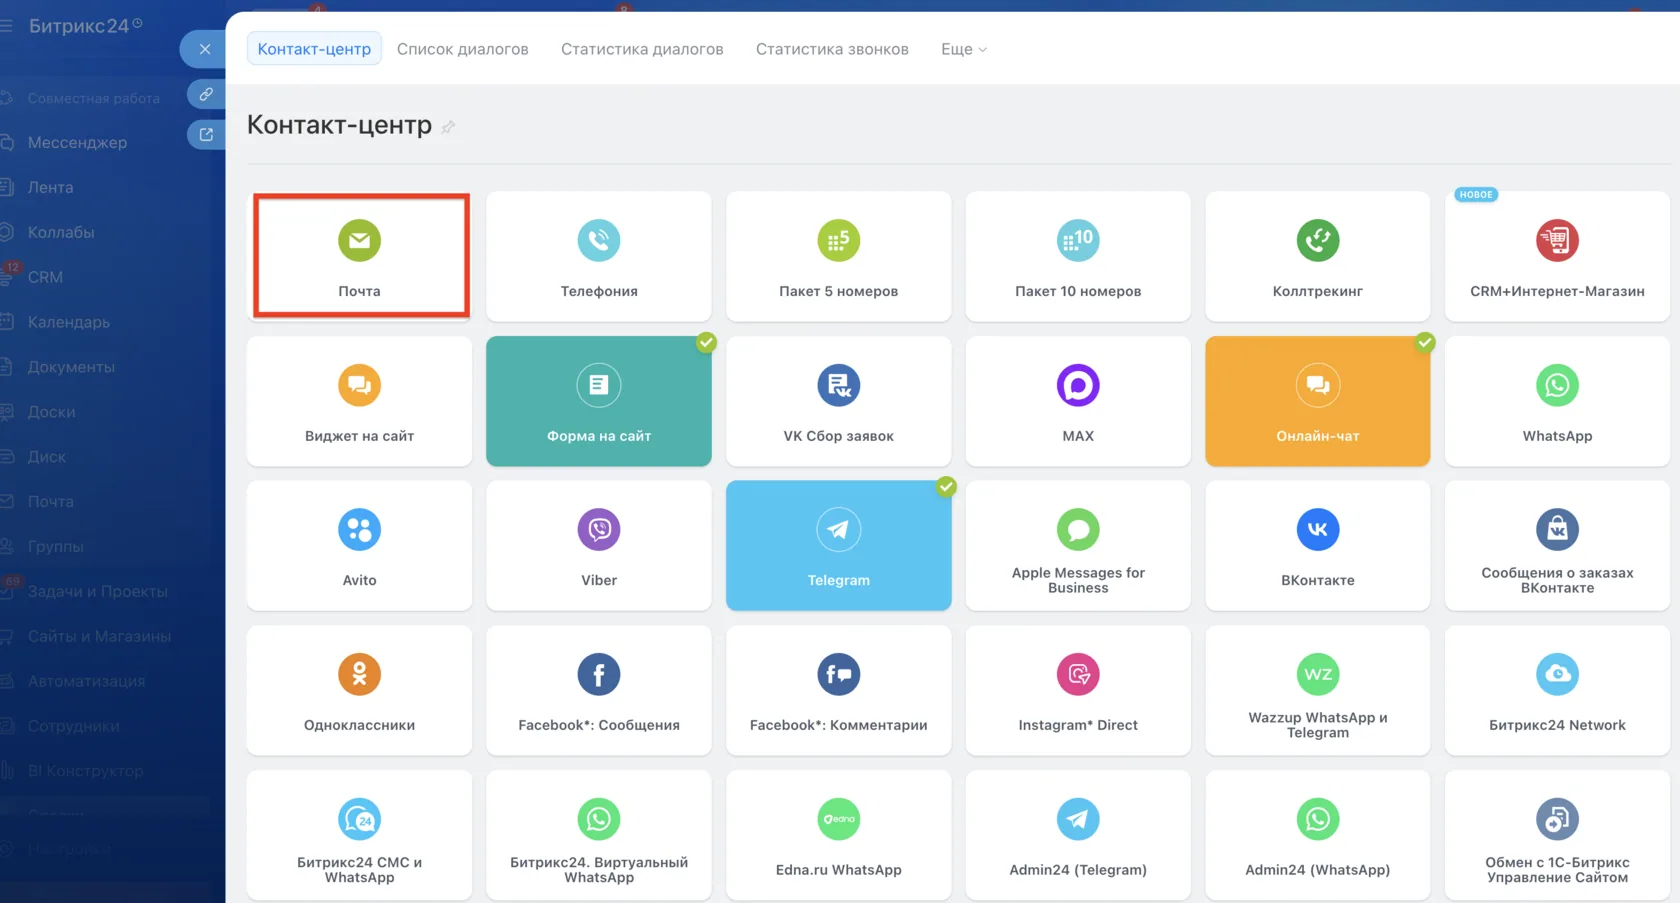Open Facebook*: Комментарии card
Viewport: 1680px width, 903px height.
[838, 690]
